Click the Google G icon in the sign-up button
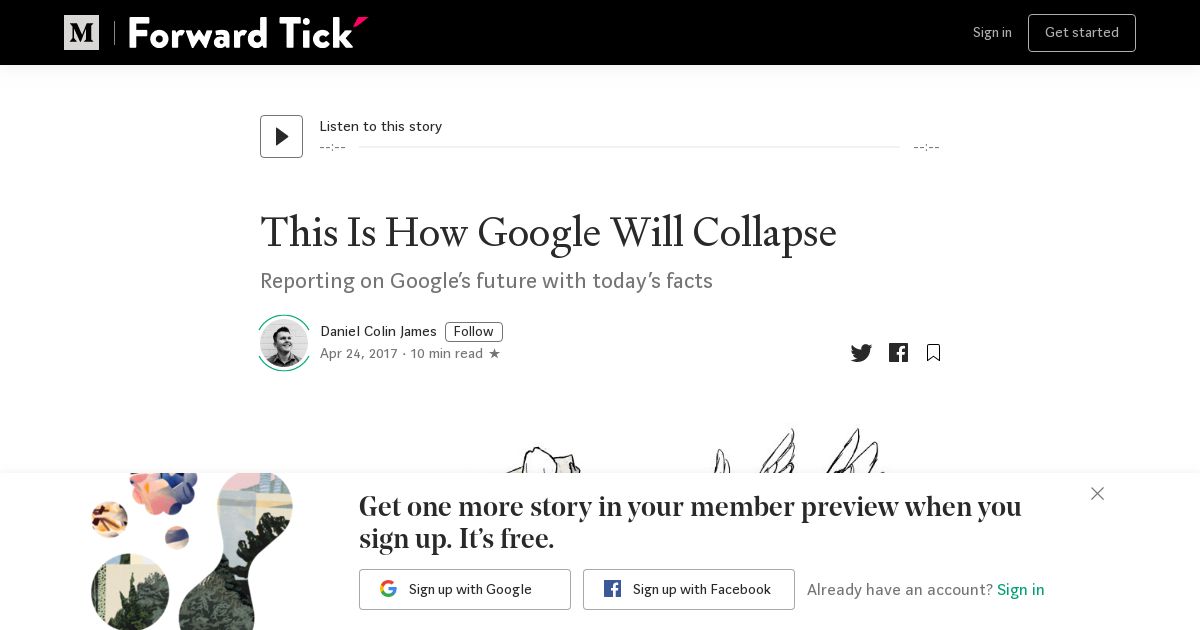 (x=388, y=590)
